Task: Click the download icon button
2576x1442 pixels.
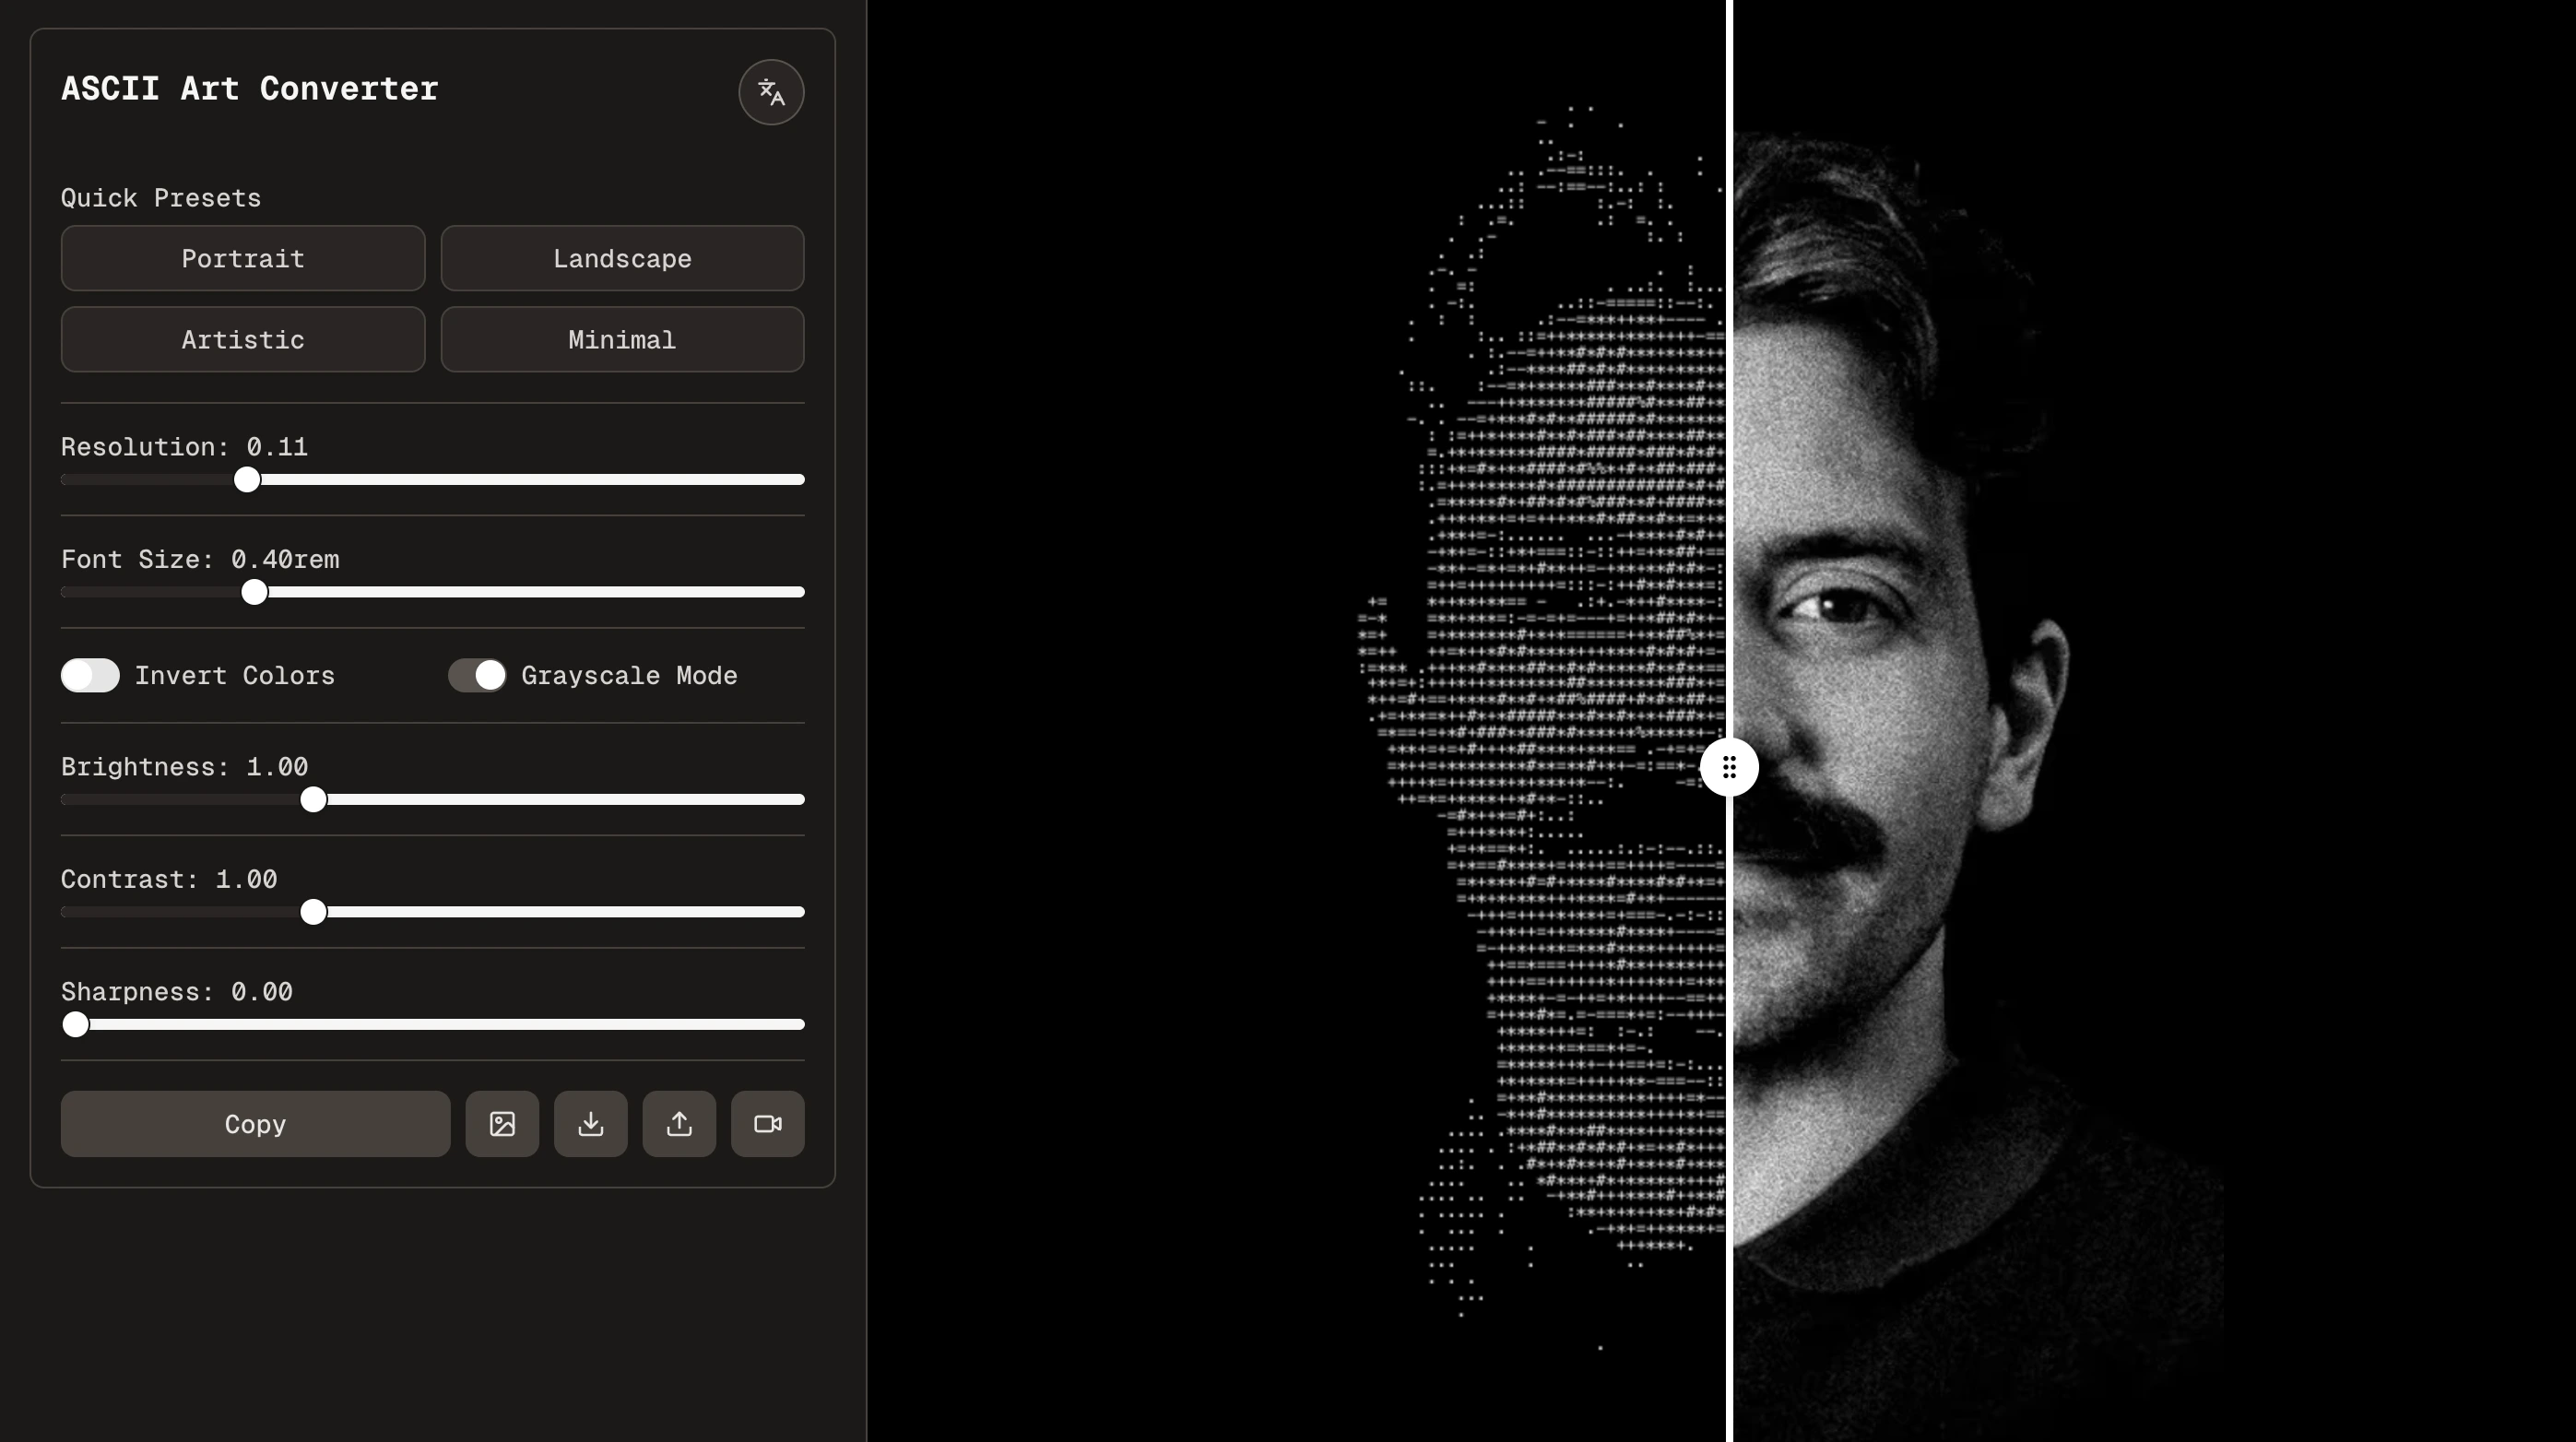Action: [591, 1124]
